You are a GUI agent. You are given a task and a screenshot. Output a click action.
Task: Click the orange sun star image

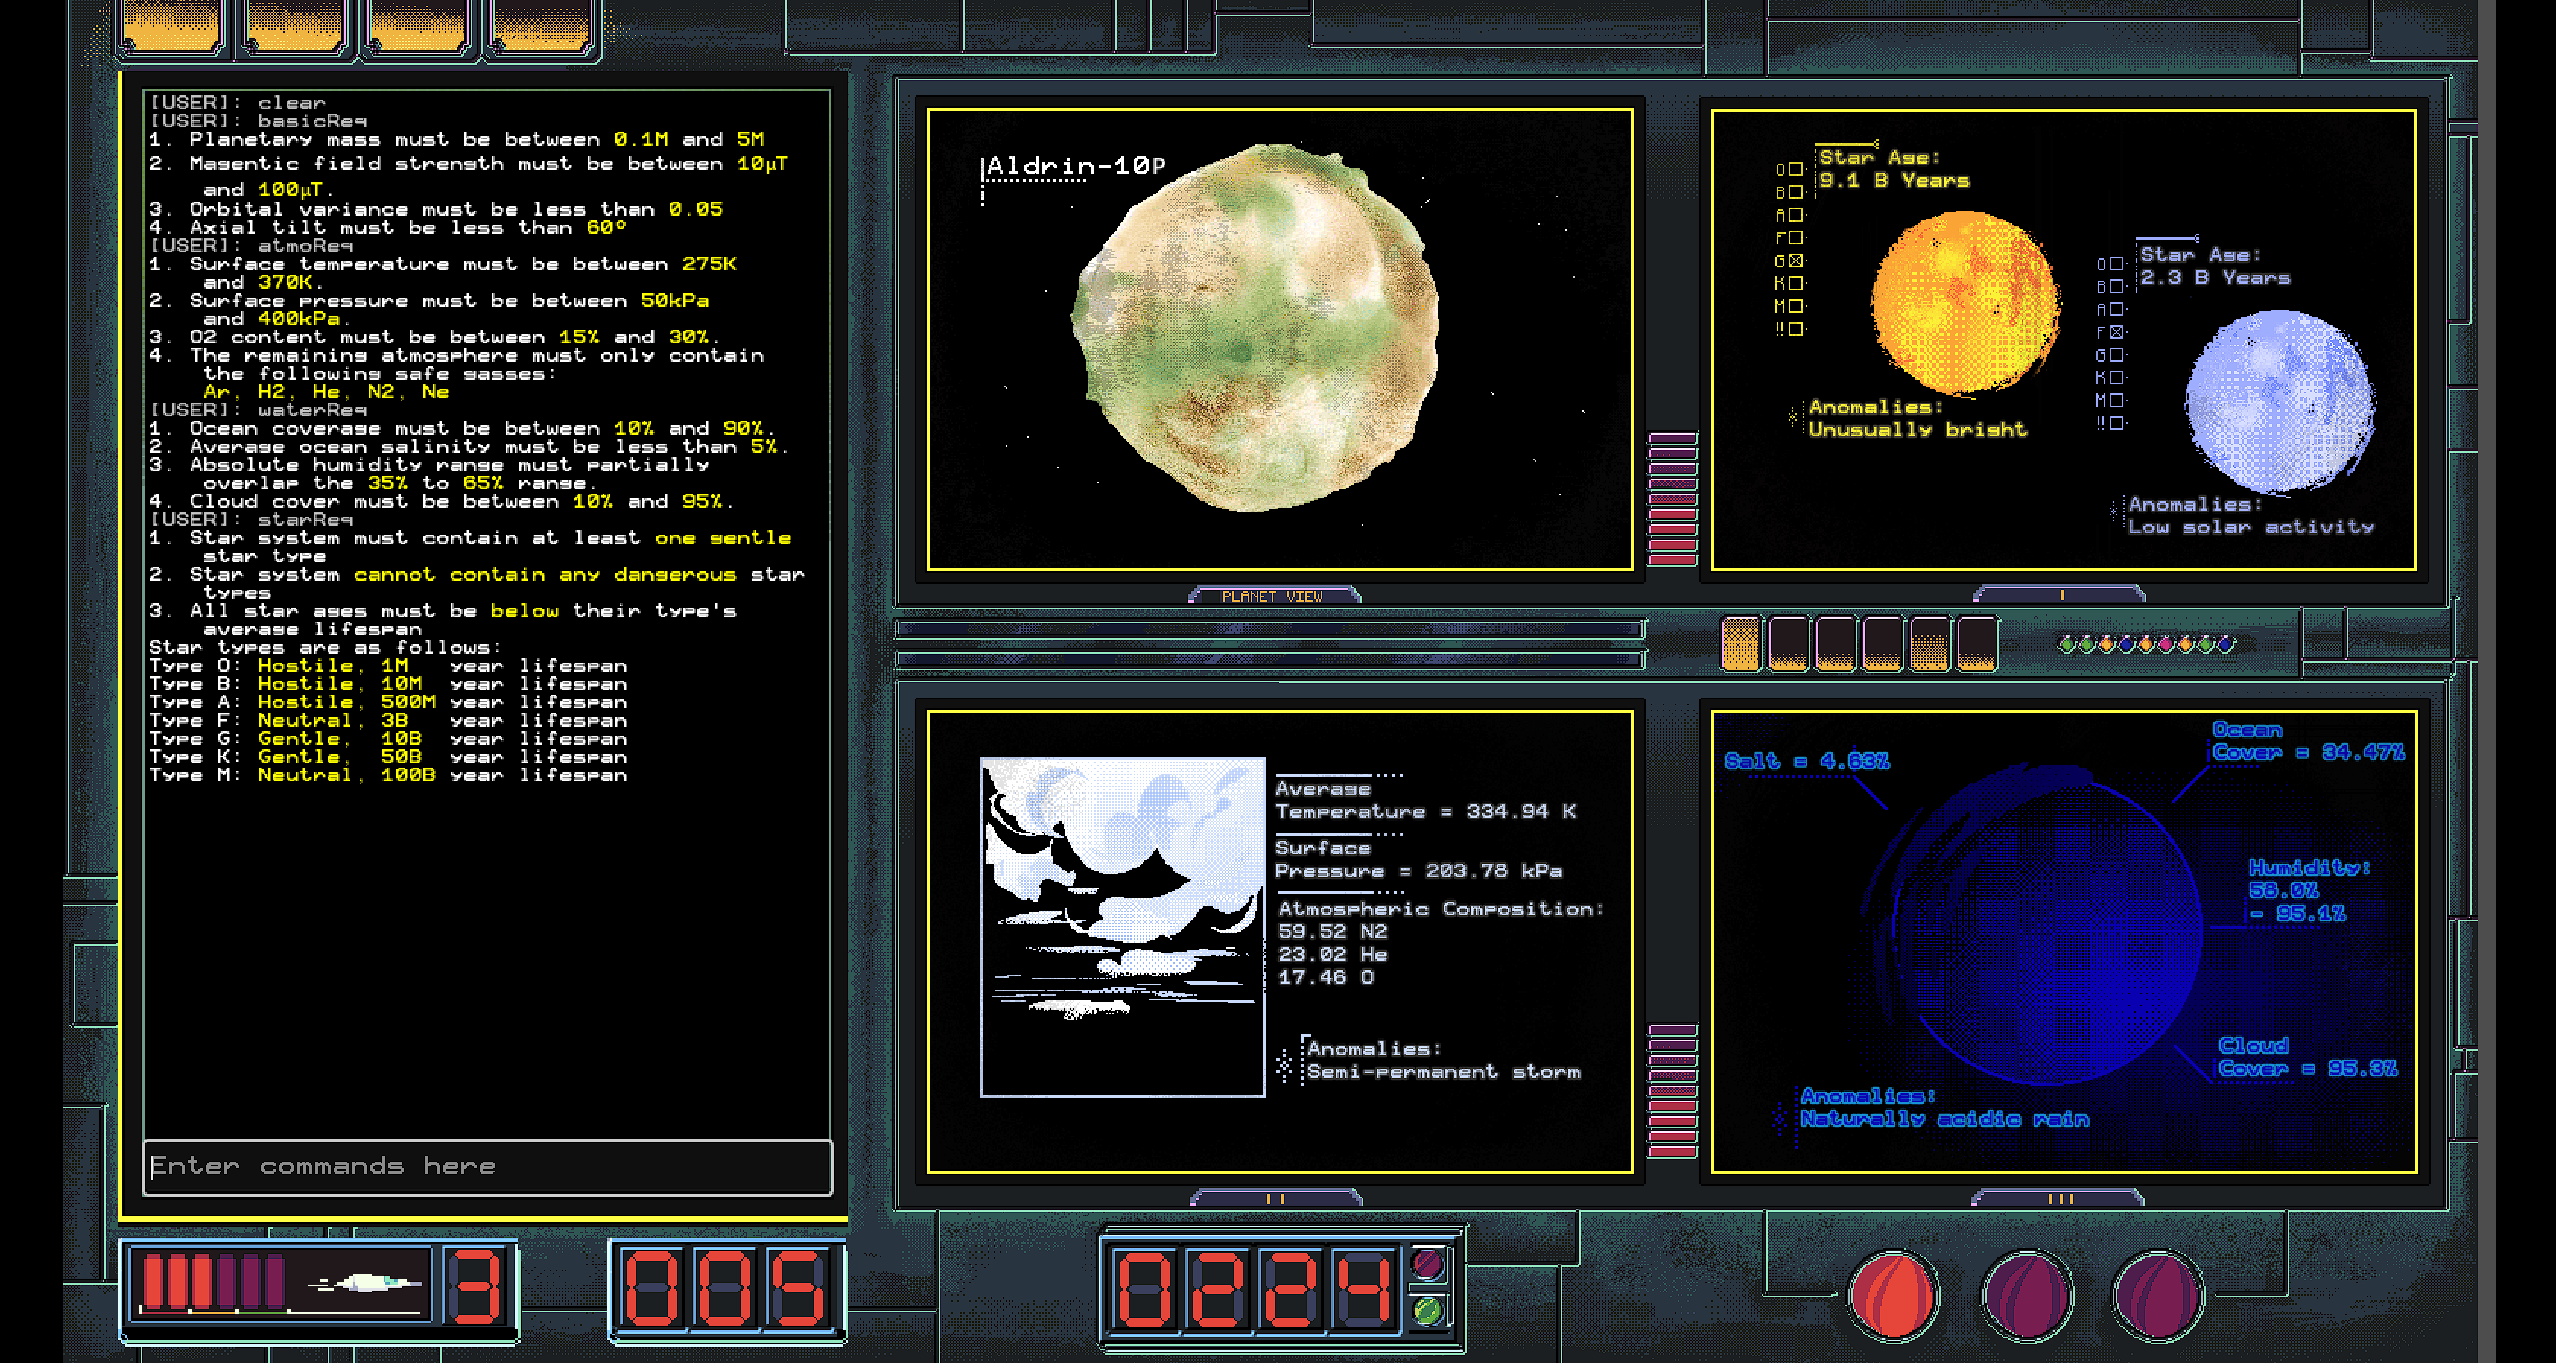[x=1964, y=302]
